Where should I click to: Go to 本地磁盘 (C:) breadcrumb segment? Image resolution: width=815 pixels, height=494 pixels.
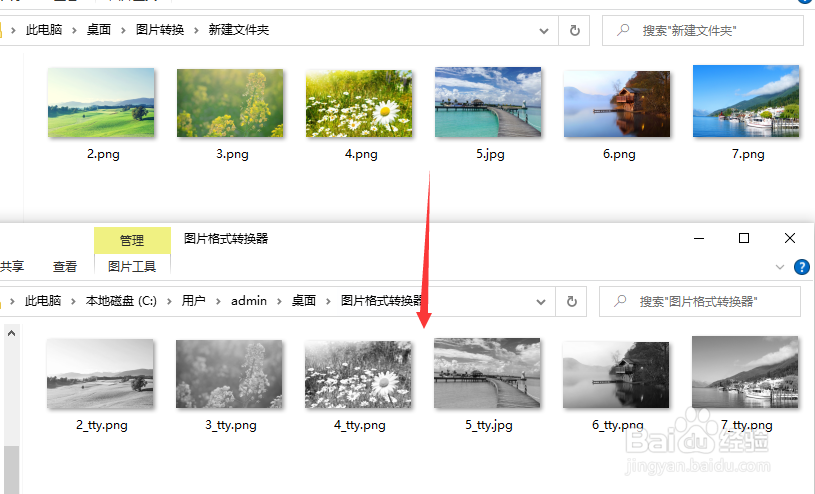(x=121, y=301)
